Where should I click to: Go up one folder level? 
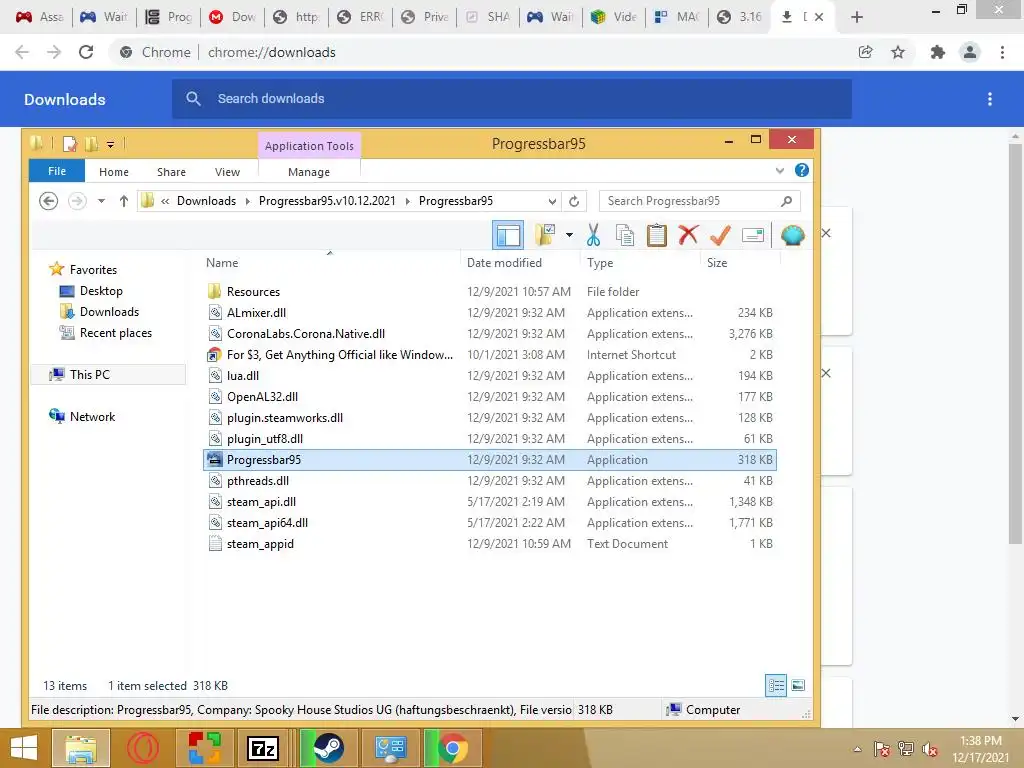(123, 201)
